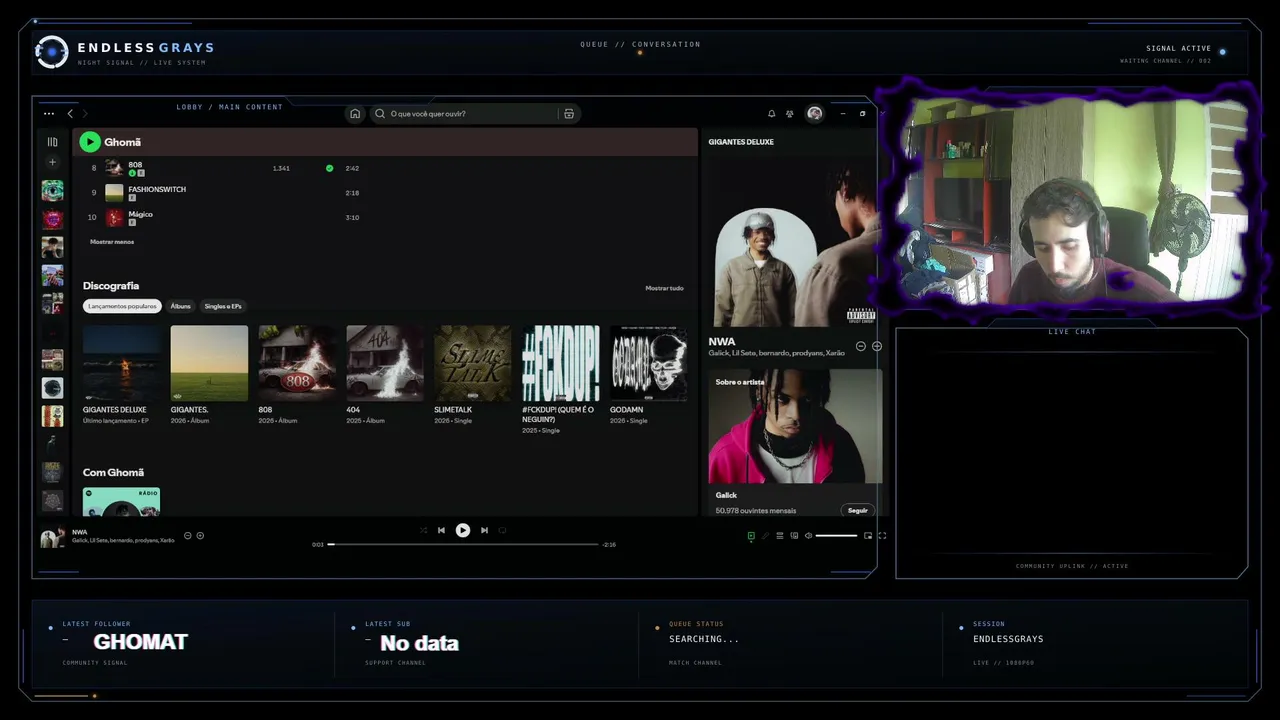Collapse tracks with Mostrar menos

pos(112,242)
